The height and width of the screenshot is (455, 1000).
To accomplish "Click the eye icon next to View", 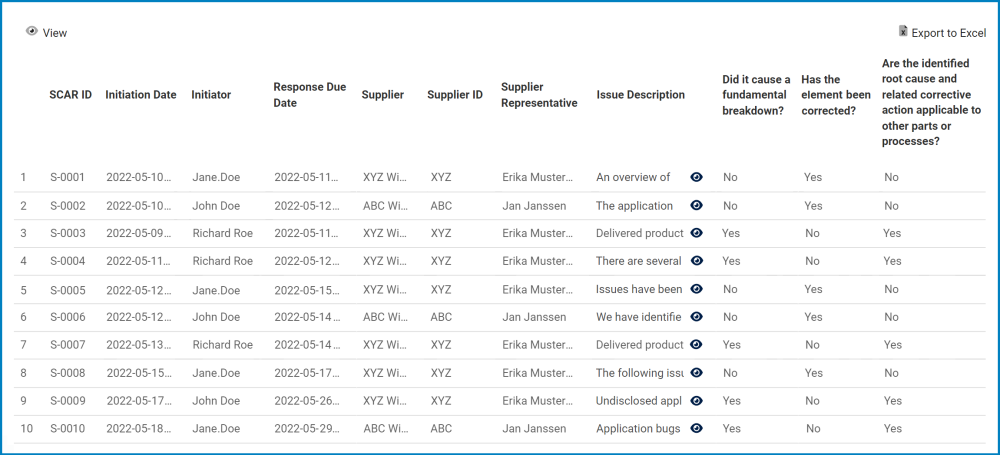I will tap(32, 31).
